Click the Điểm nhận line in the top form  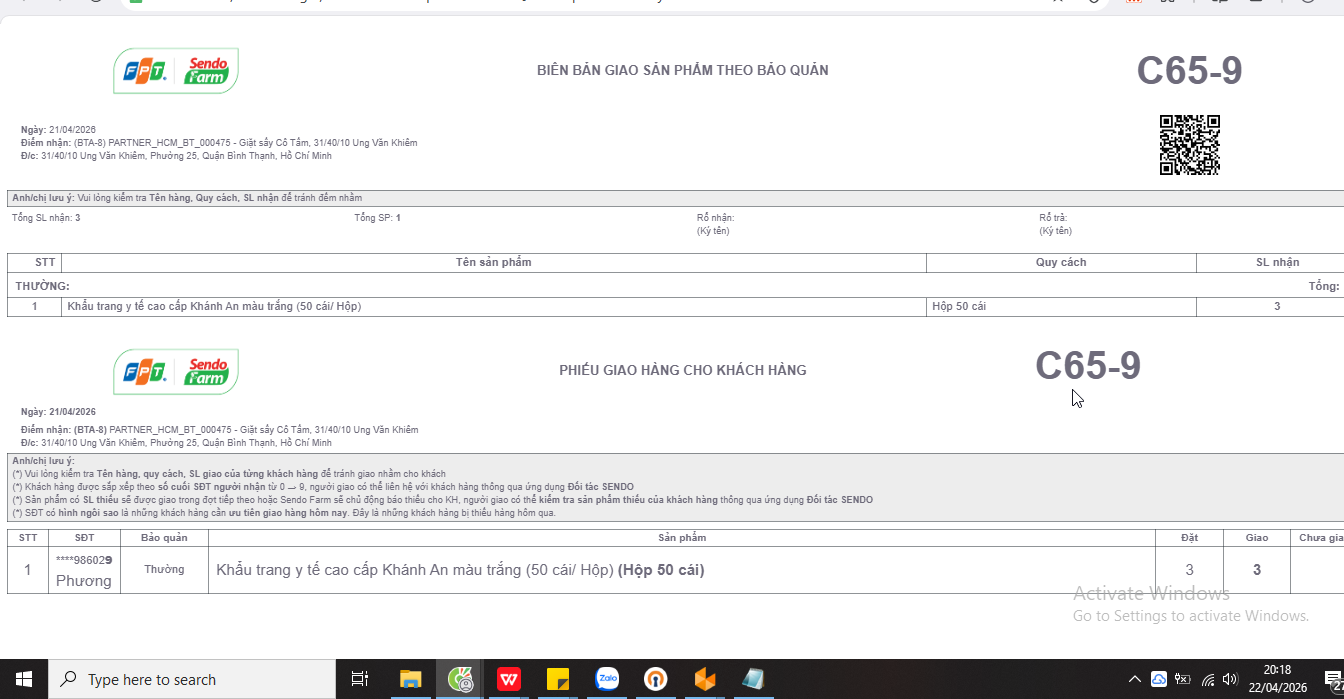point(219,143)
